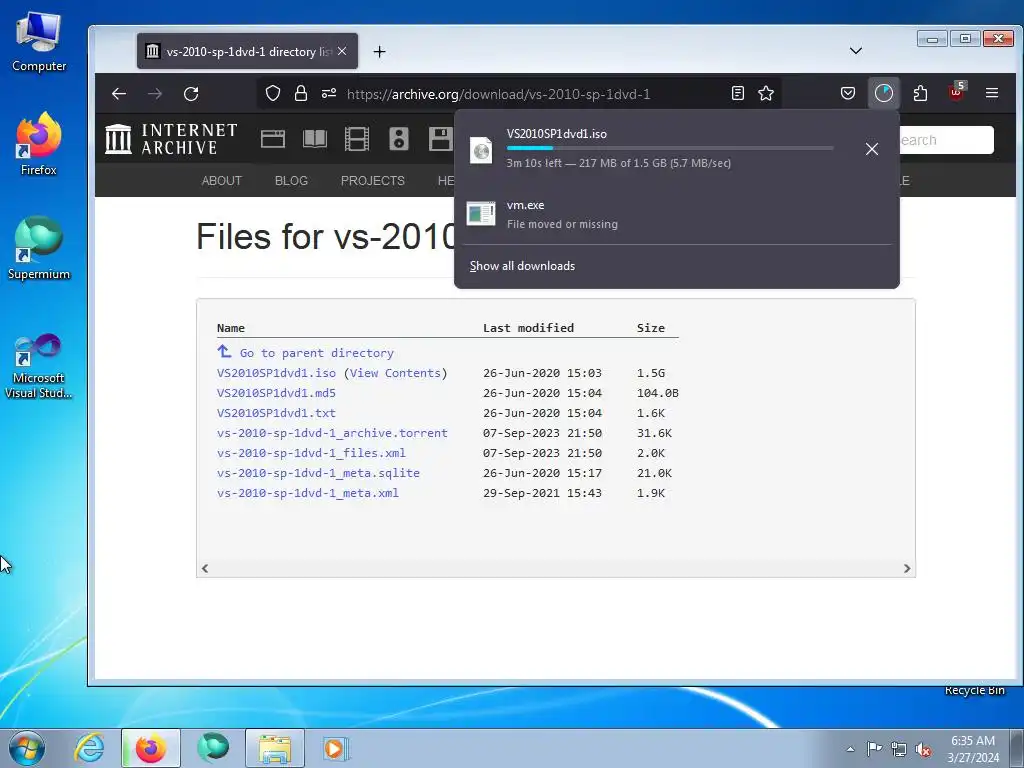Click the VS2010SP1dvd1.iso download file icon
This screenshot has height=768, width=1024.
pyautogui.click(x=481, y=150)
